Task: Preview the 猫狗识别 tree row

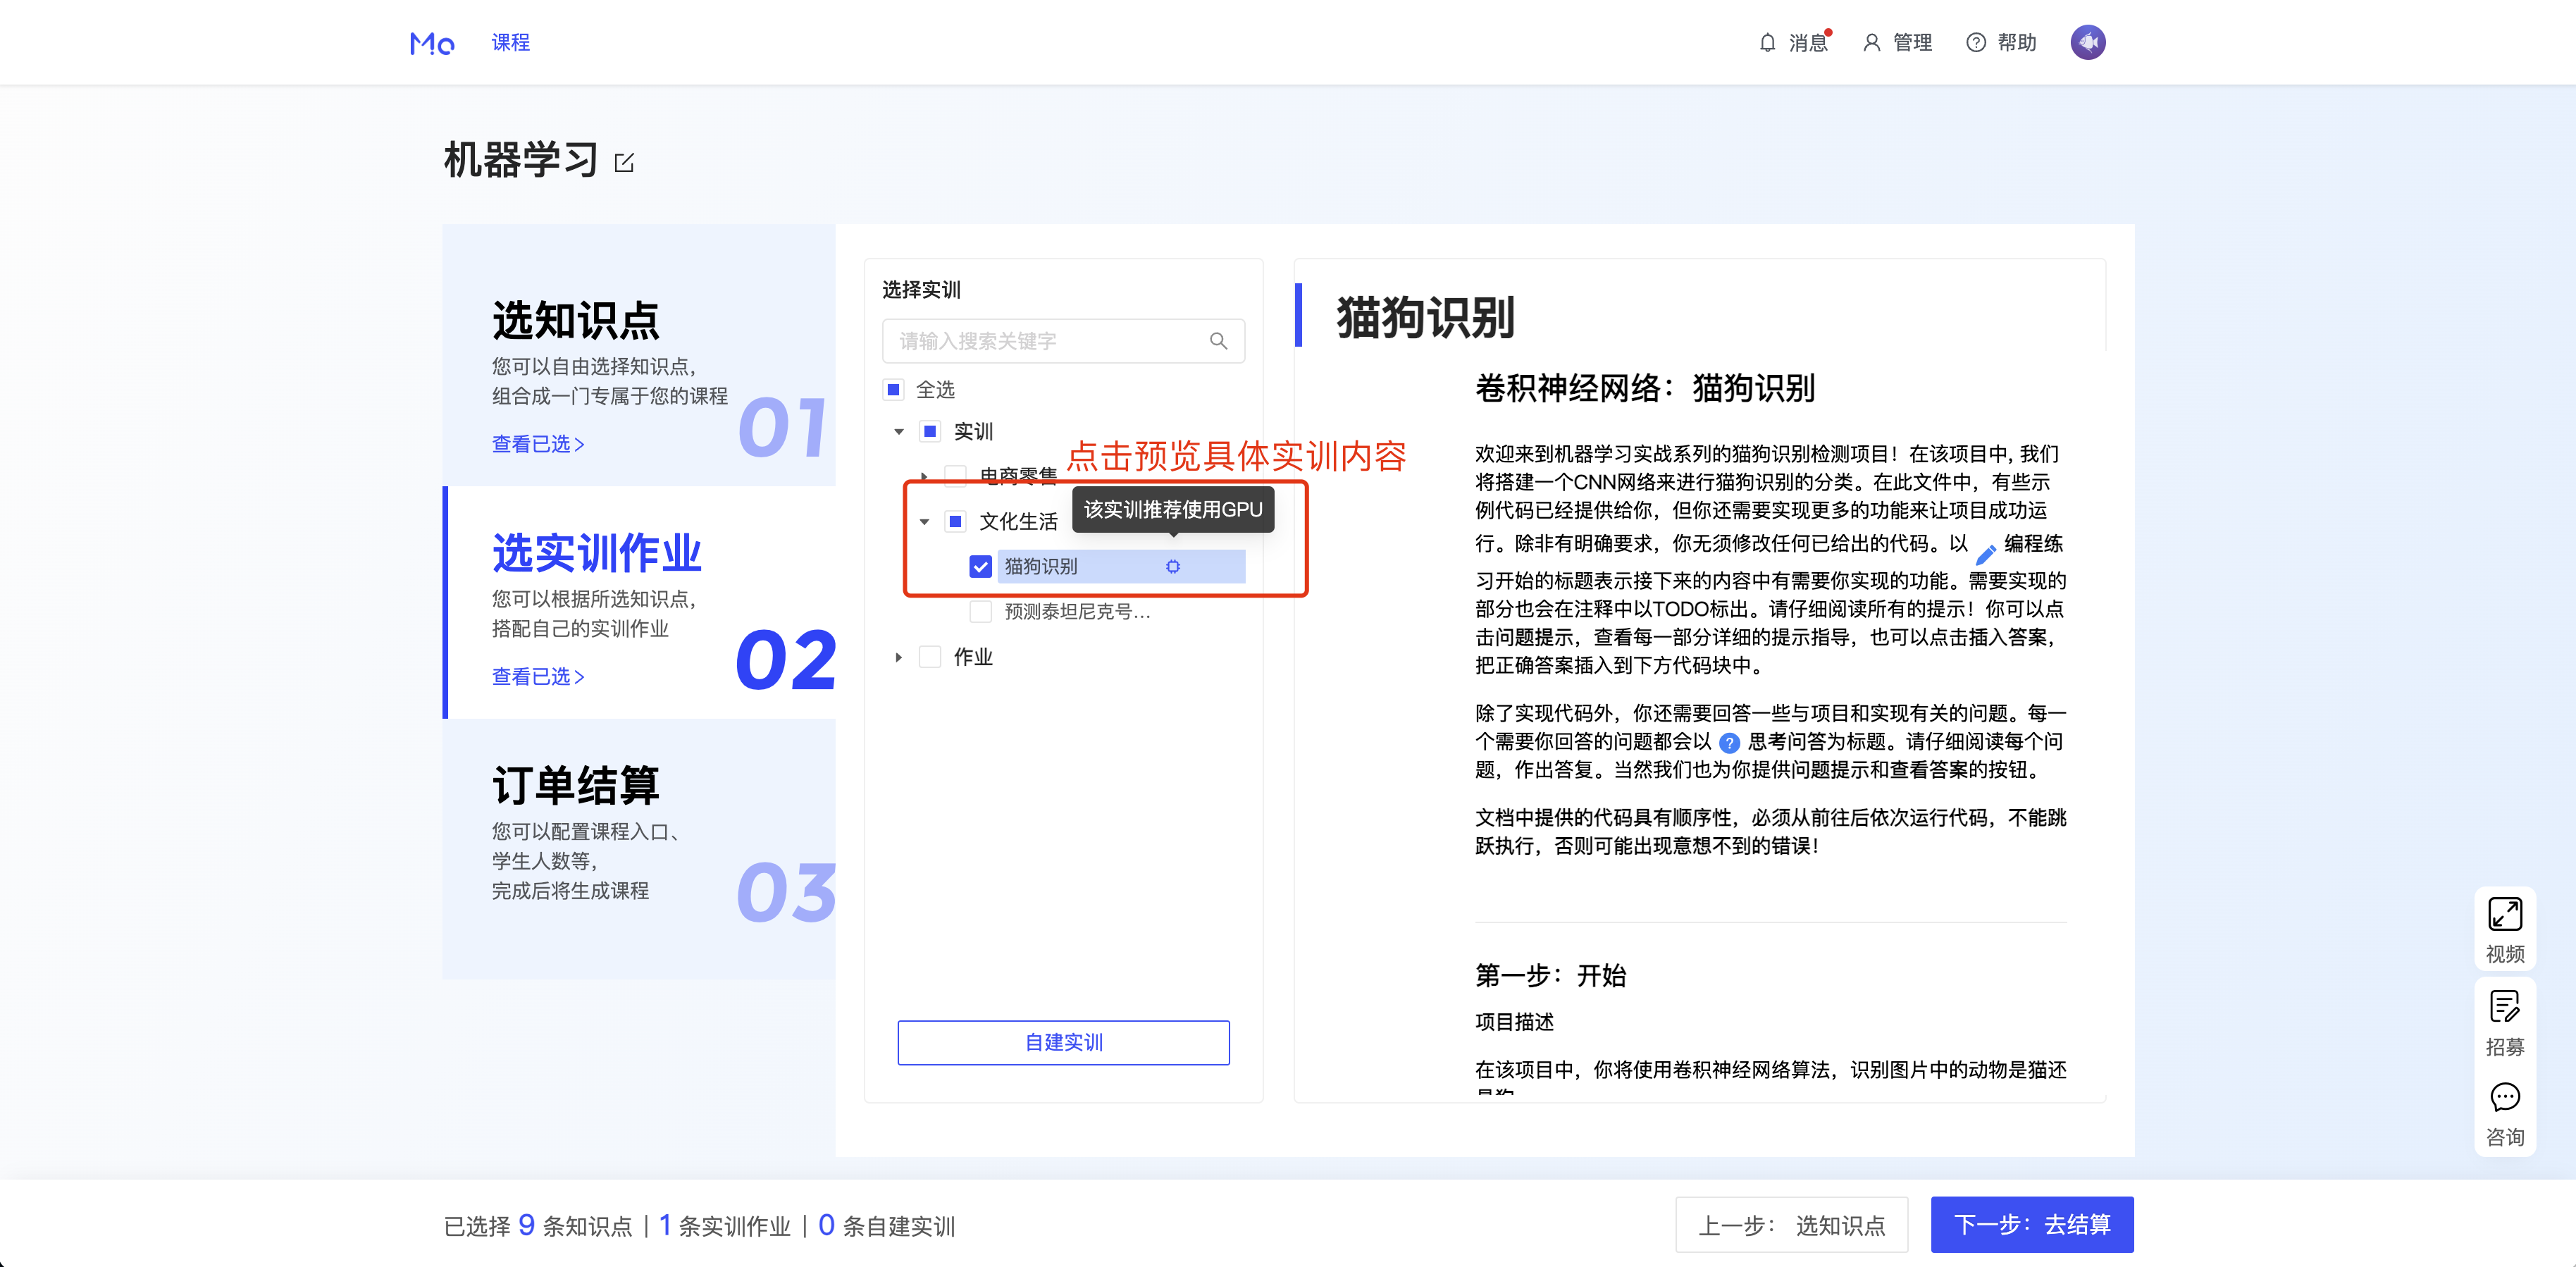Action: (x=1121, y=567)
